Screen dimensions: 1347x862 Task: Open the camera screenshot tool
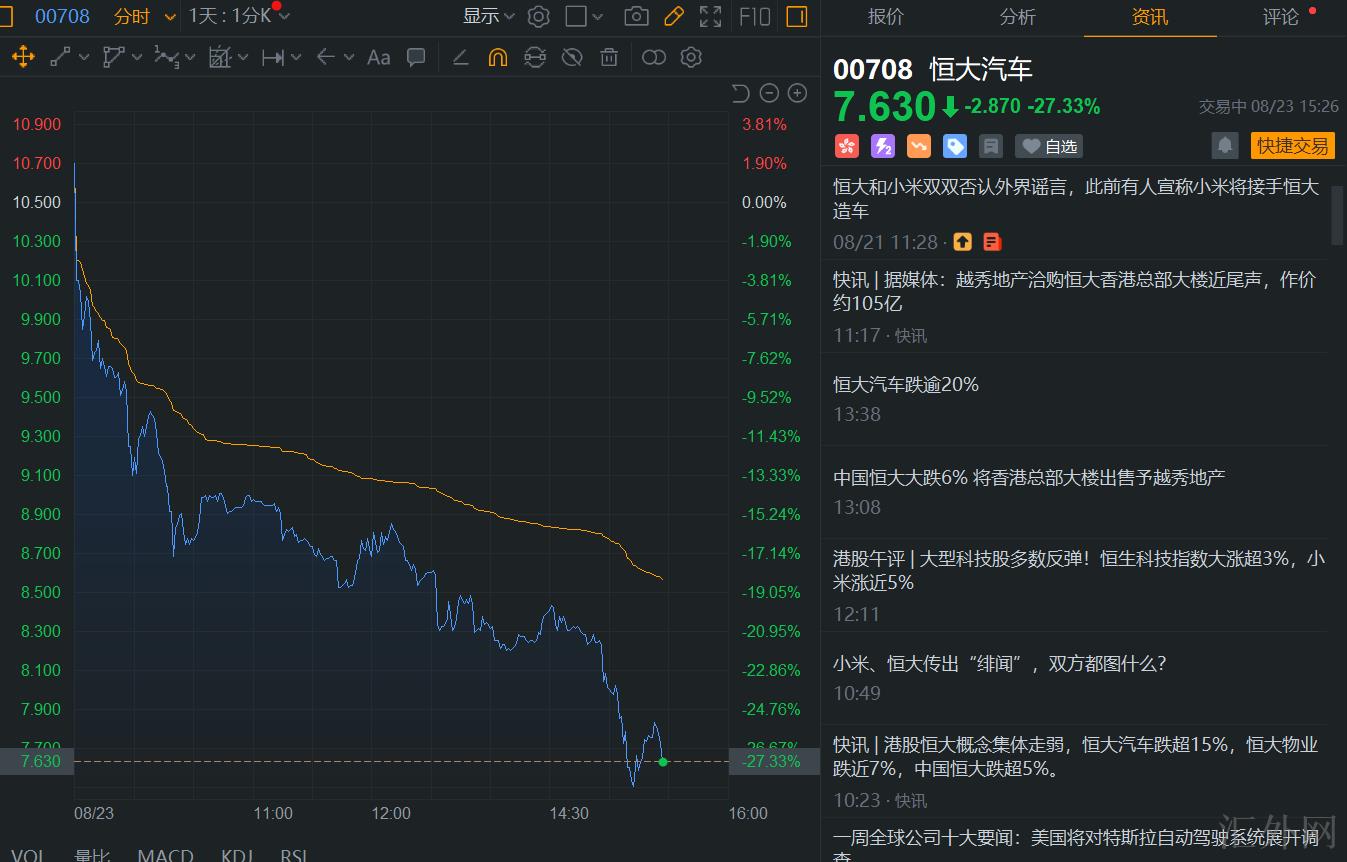(636, 16)
